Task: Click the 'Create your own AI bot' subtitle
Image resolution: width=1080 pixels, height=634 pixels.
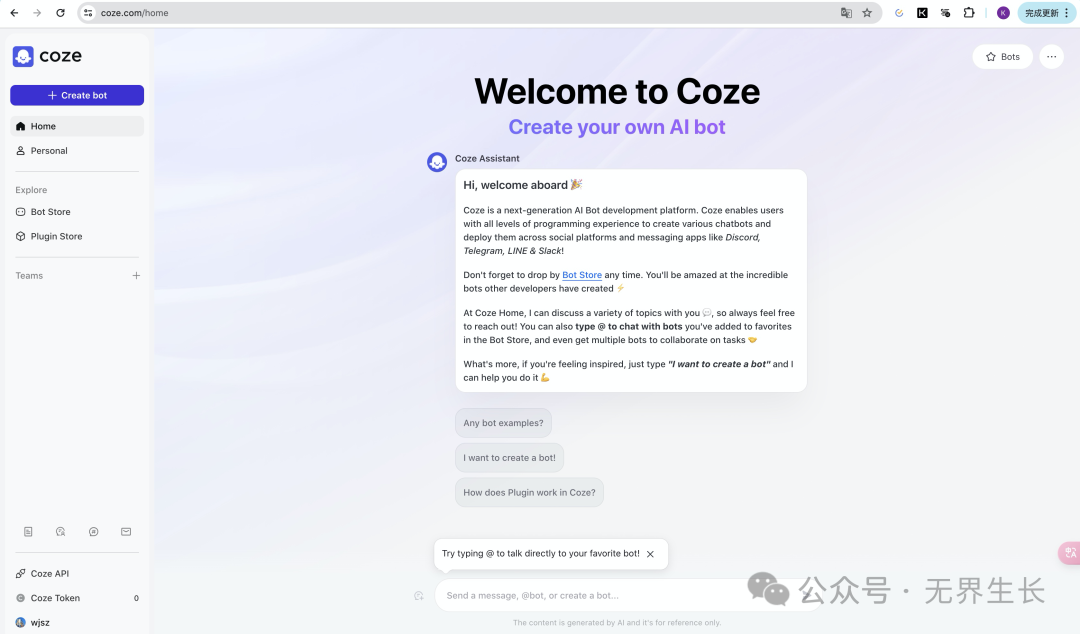Action: [x=617, y=127]
